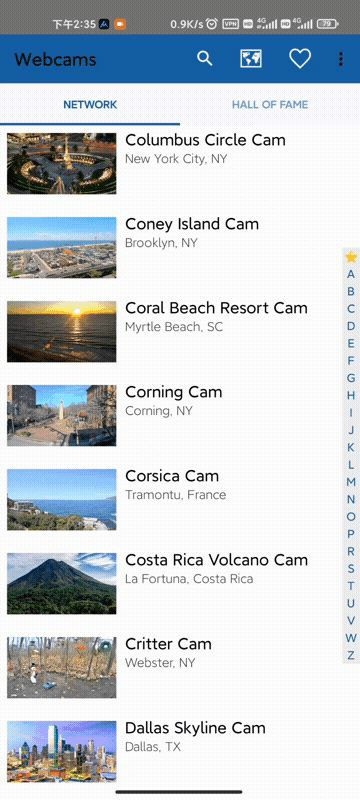Jump to letter D in alphabet index
Viewport: 360px width, 800px height.
(351, 326)
